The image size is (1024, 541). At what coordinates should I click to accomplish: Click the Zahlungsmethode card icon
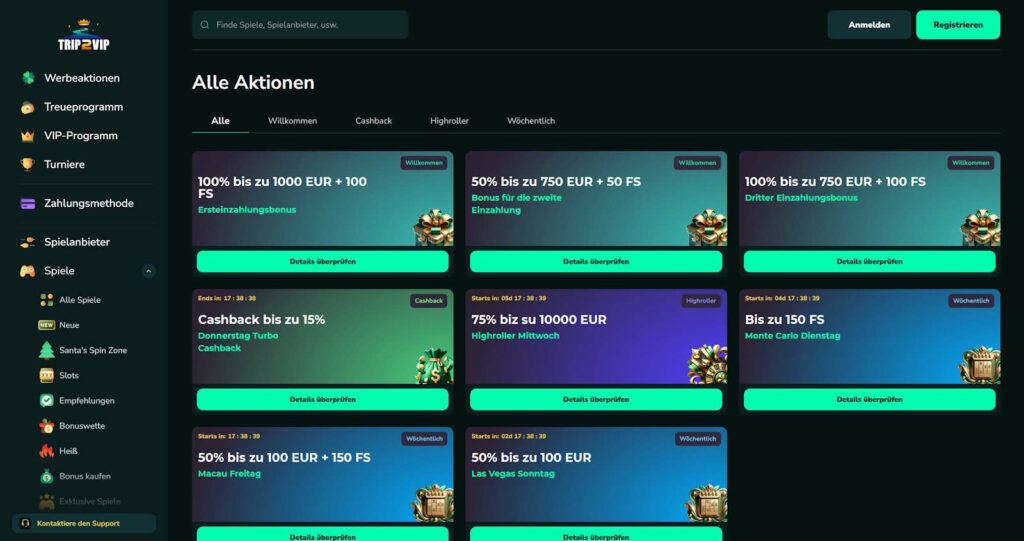pos(28,203)
